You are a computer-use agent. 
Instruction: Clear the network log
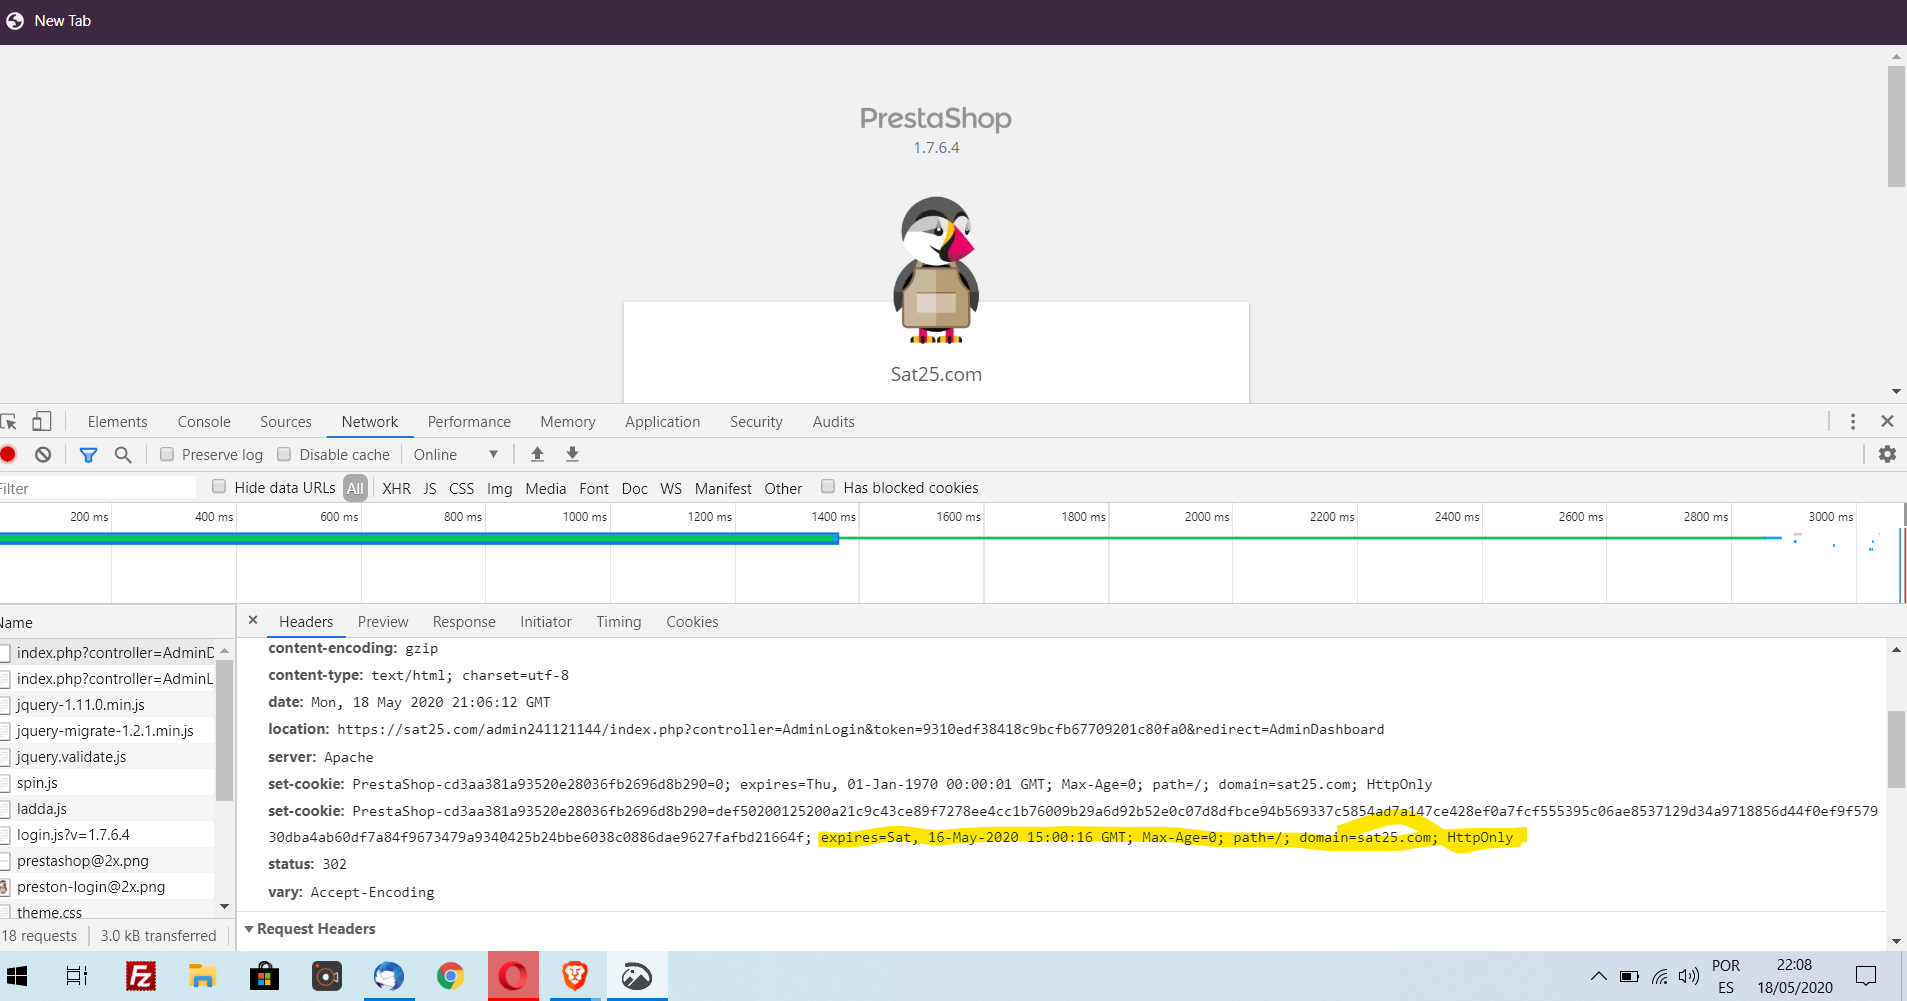(43, 454)
